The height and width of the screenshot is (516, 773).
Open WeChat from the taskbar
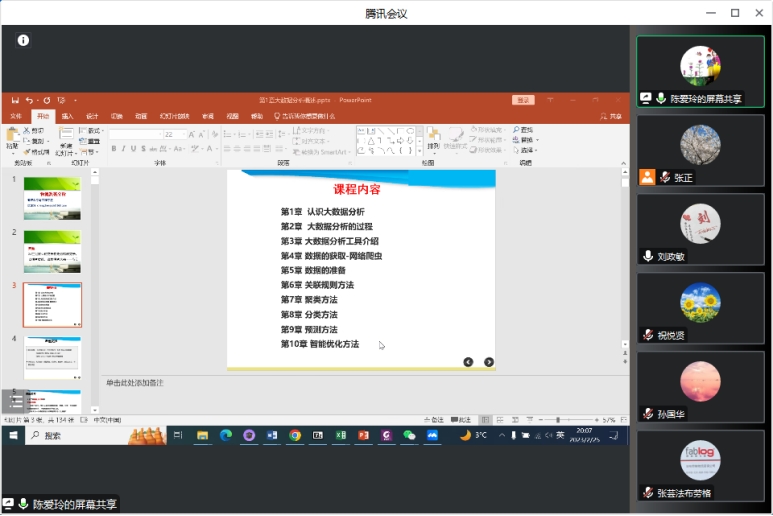[409, 436]
